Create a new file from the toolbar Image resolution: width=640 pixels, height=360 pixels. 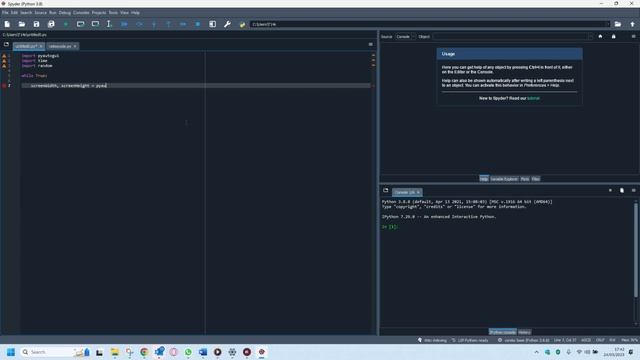(7, 24)
